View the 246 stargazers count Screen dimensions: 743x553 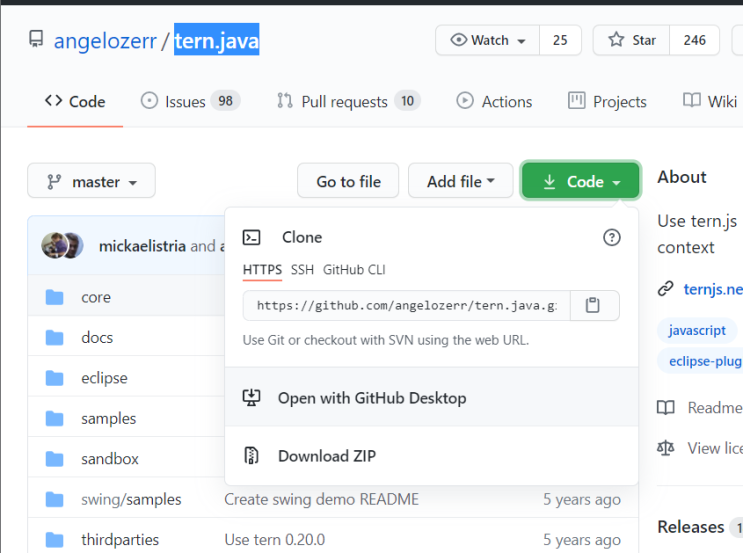point(694,40)
